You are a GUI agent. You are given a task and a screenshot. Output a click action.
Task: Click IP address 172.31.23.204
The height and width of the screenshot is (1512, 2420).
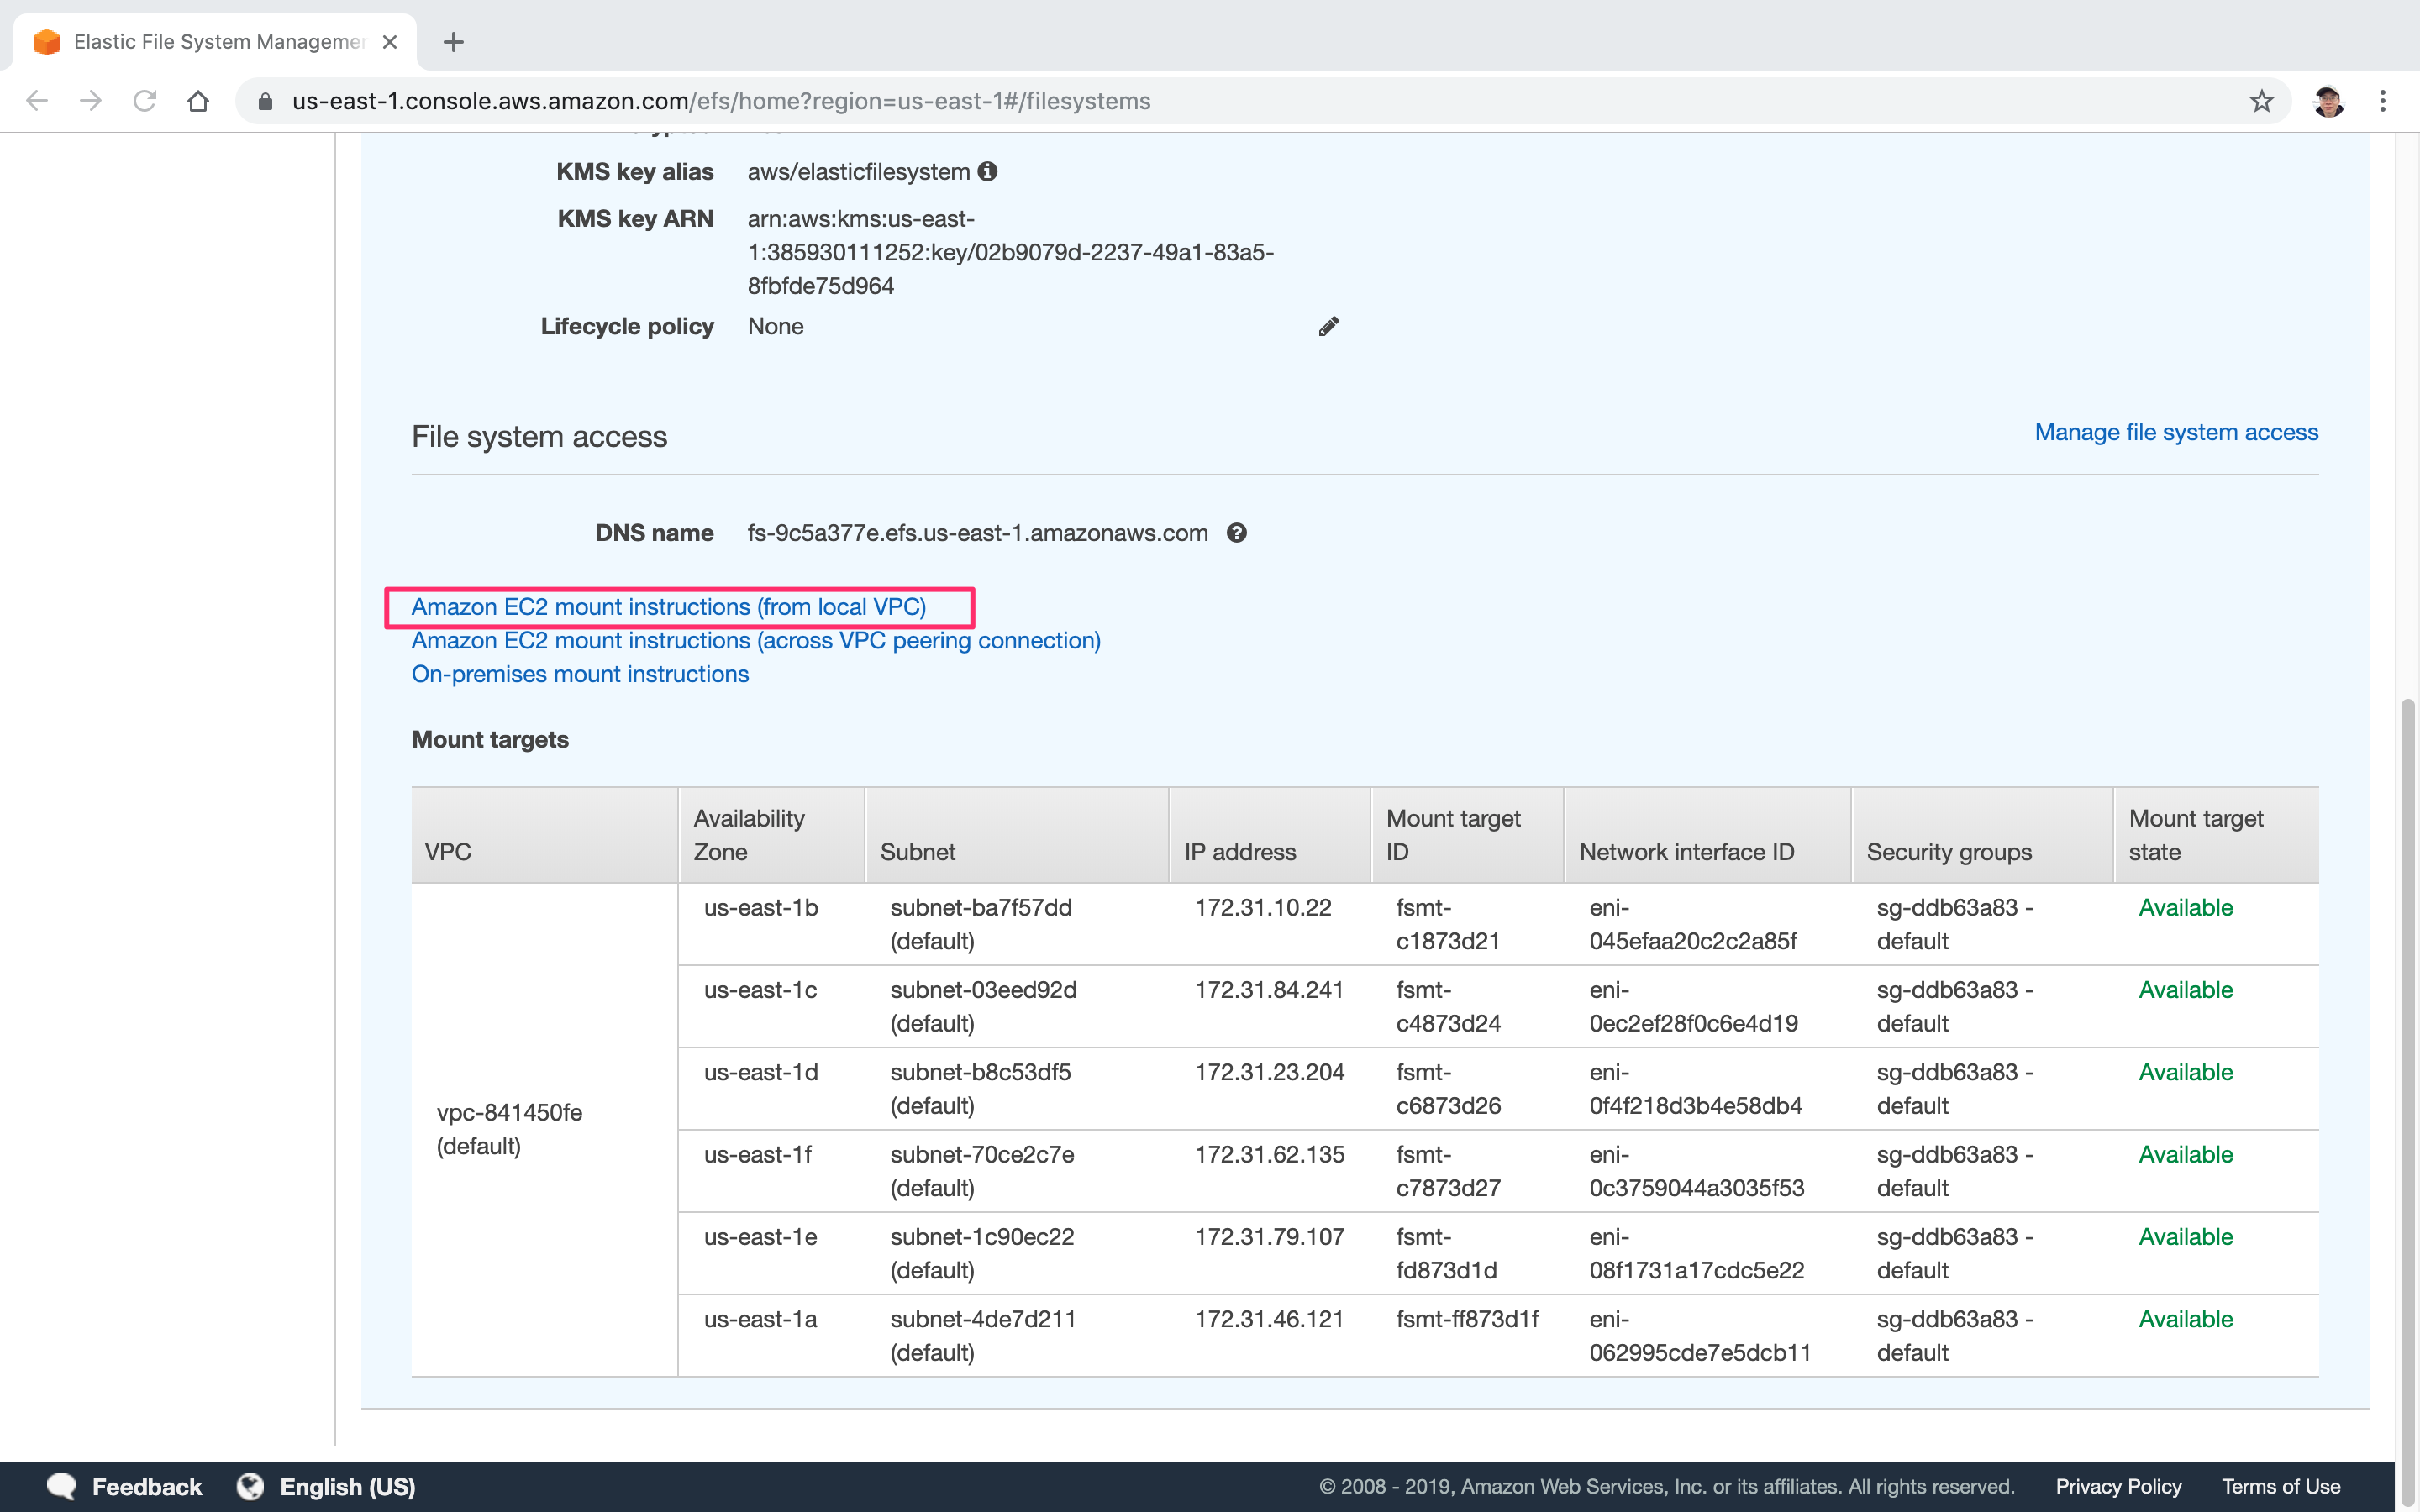tap(1269, 1072)
